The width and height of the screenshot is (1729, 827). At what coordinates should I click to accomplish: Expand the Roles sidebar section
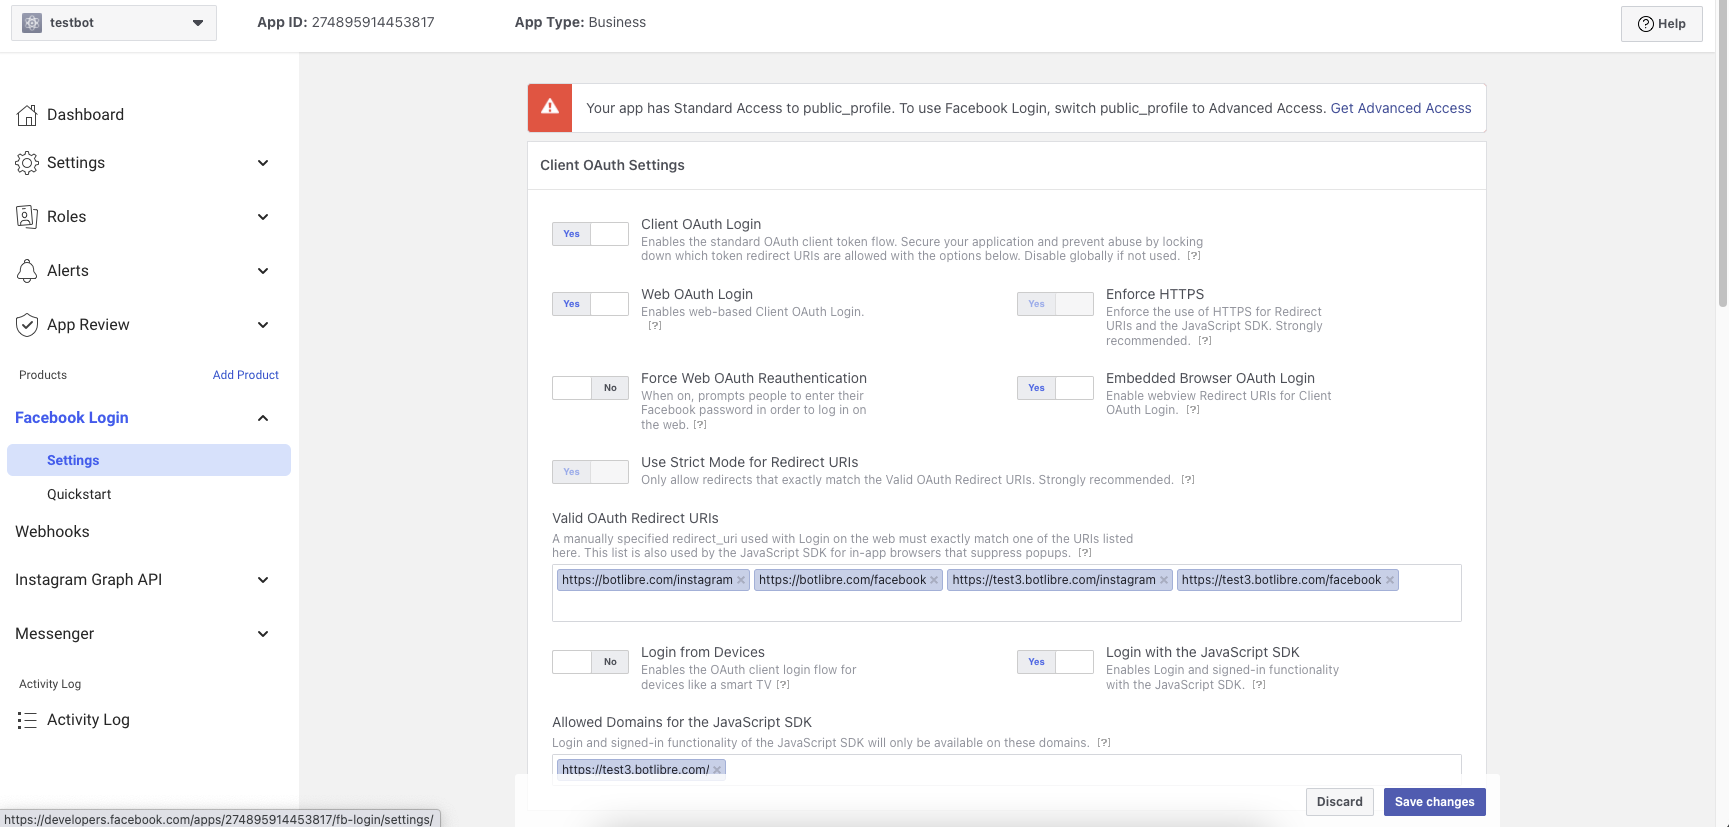(263, 217)
